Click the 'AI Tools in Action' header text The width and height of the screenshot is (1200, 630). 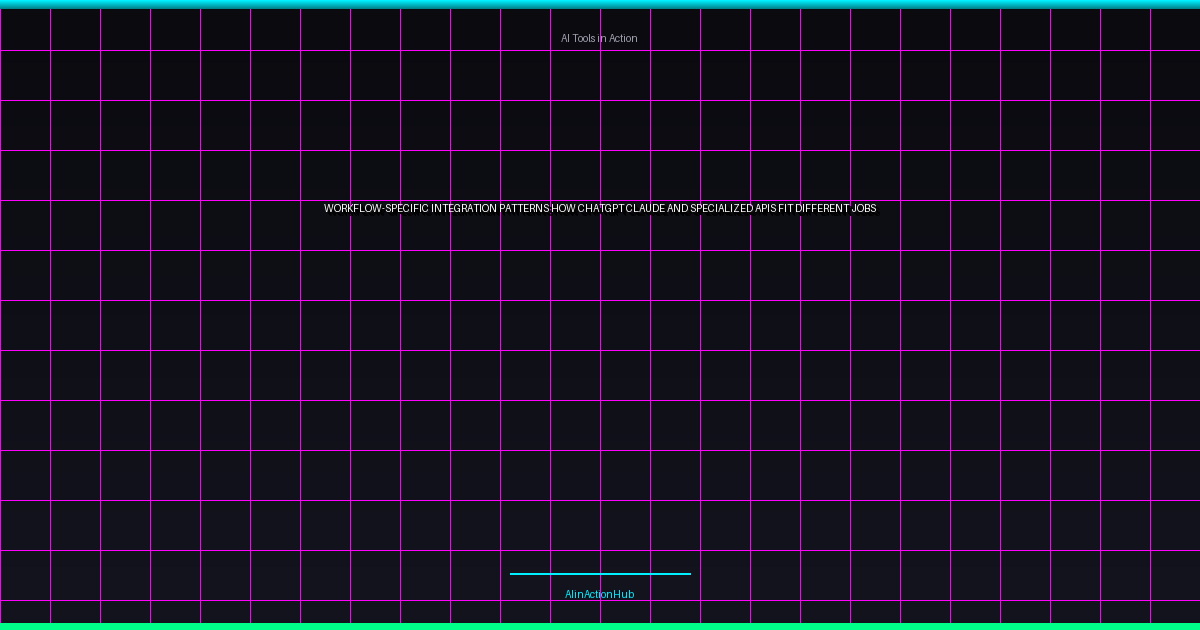click(599, 38)
